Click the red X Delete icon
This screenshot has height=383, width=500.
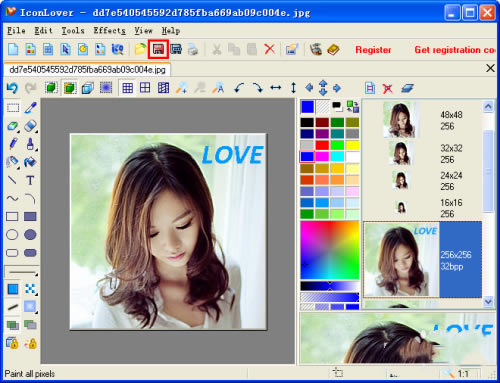[x=269, y=49]
